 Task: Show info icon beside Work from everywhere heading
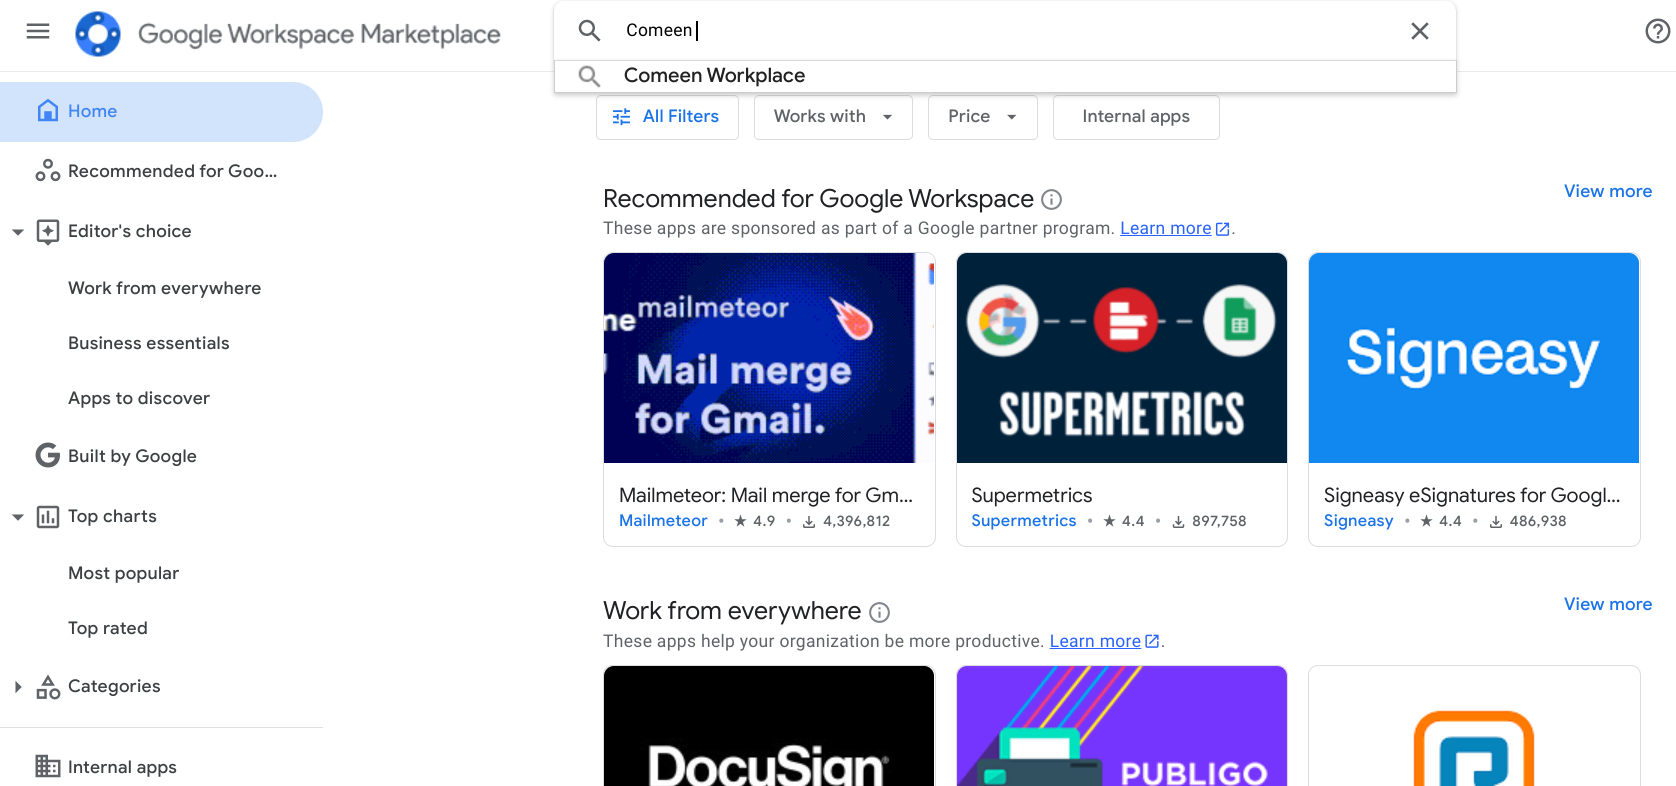[879, 612]
